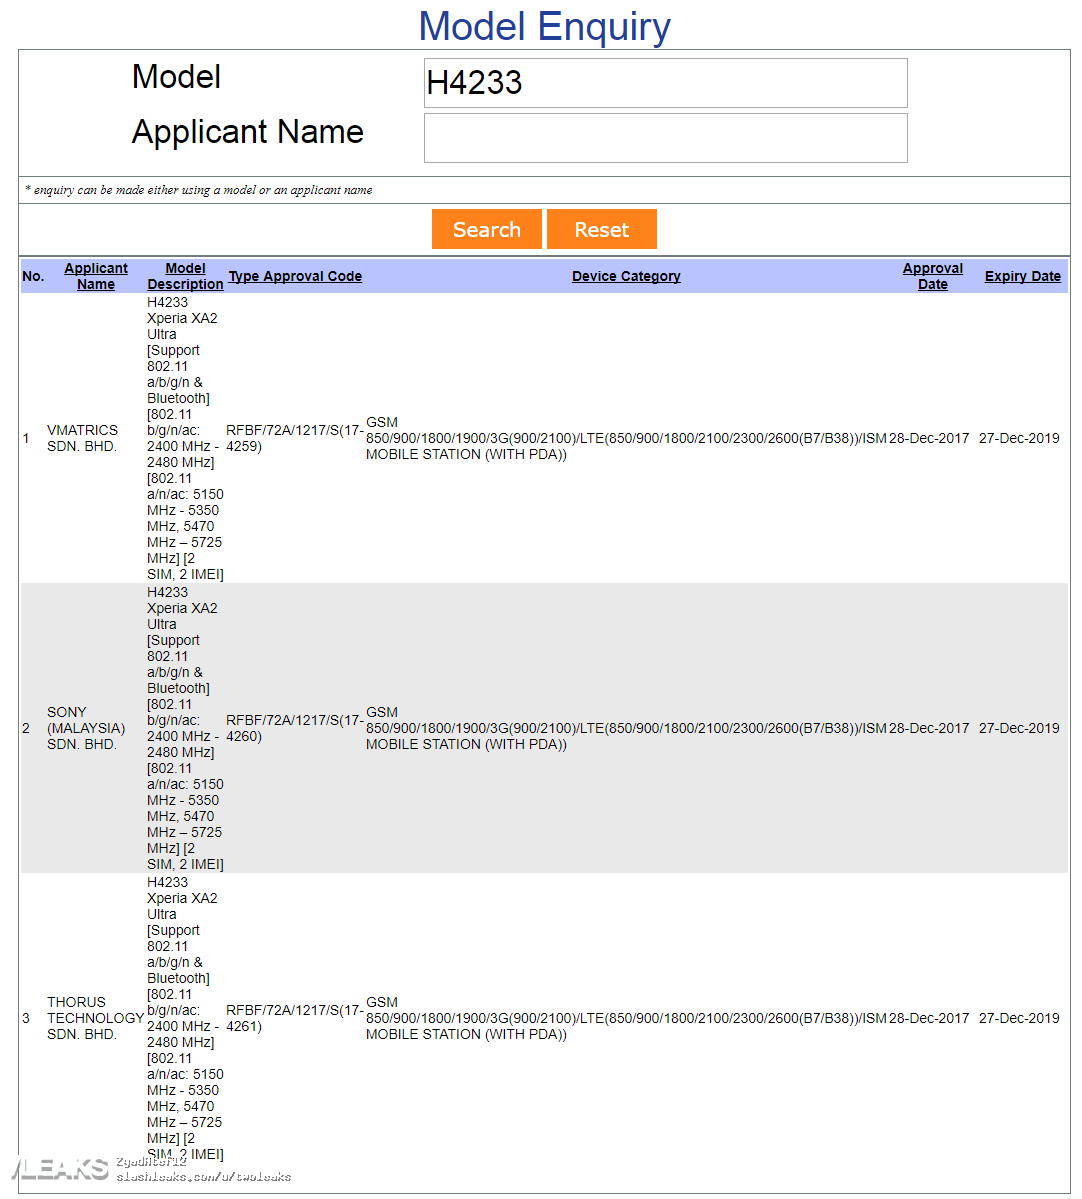This screenshot has width=1082, height=1199.
Task: Sort by Approval Date column header
Action: (933, 276)
